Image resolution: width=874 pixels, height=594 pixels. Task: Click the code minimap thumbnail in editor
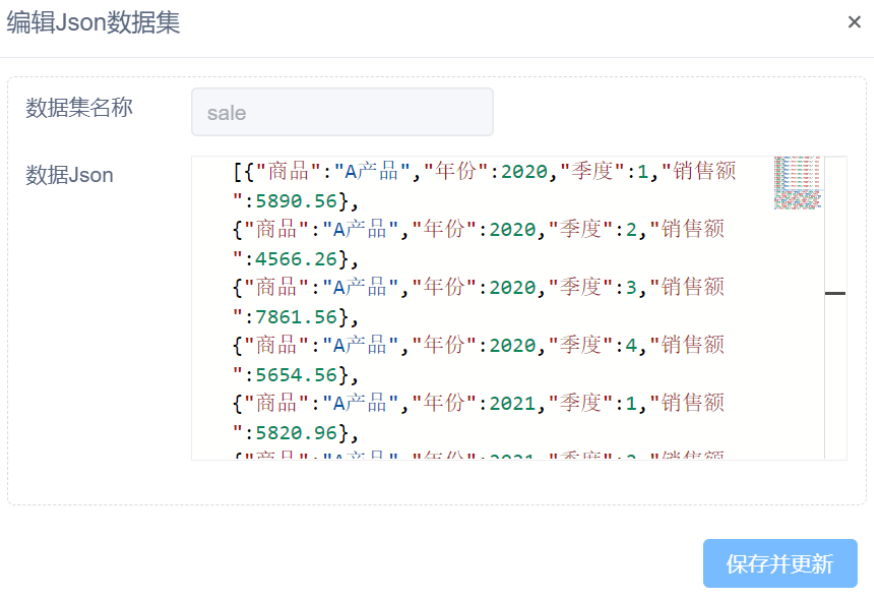798,182
